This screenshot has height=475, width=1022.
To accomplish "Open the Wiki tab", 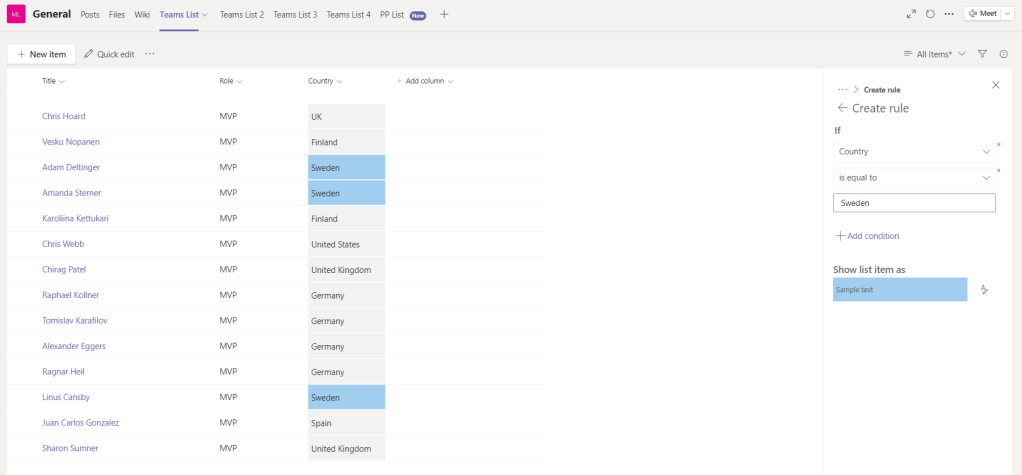I will (x=142, y=14).
